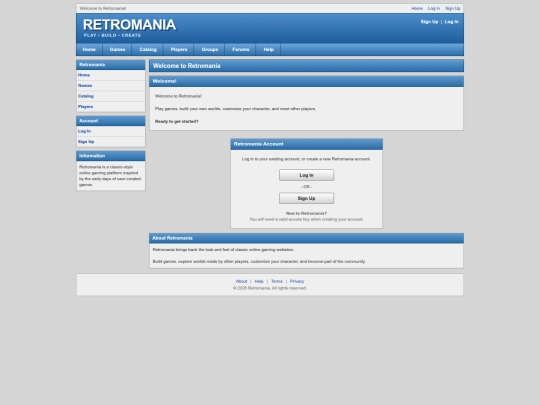Open the Home link in top utility bar
540x405 pixels.
[417, 8]
